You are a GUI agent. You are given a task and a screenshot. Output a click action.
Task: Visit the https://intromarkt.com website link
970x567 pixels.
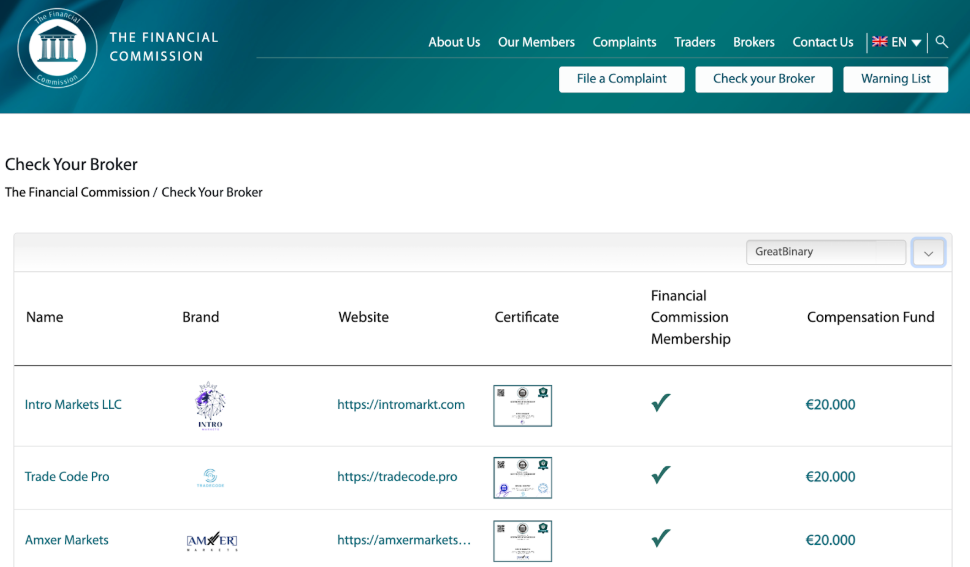coord(401,405)
